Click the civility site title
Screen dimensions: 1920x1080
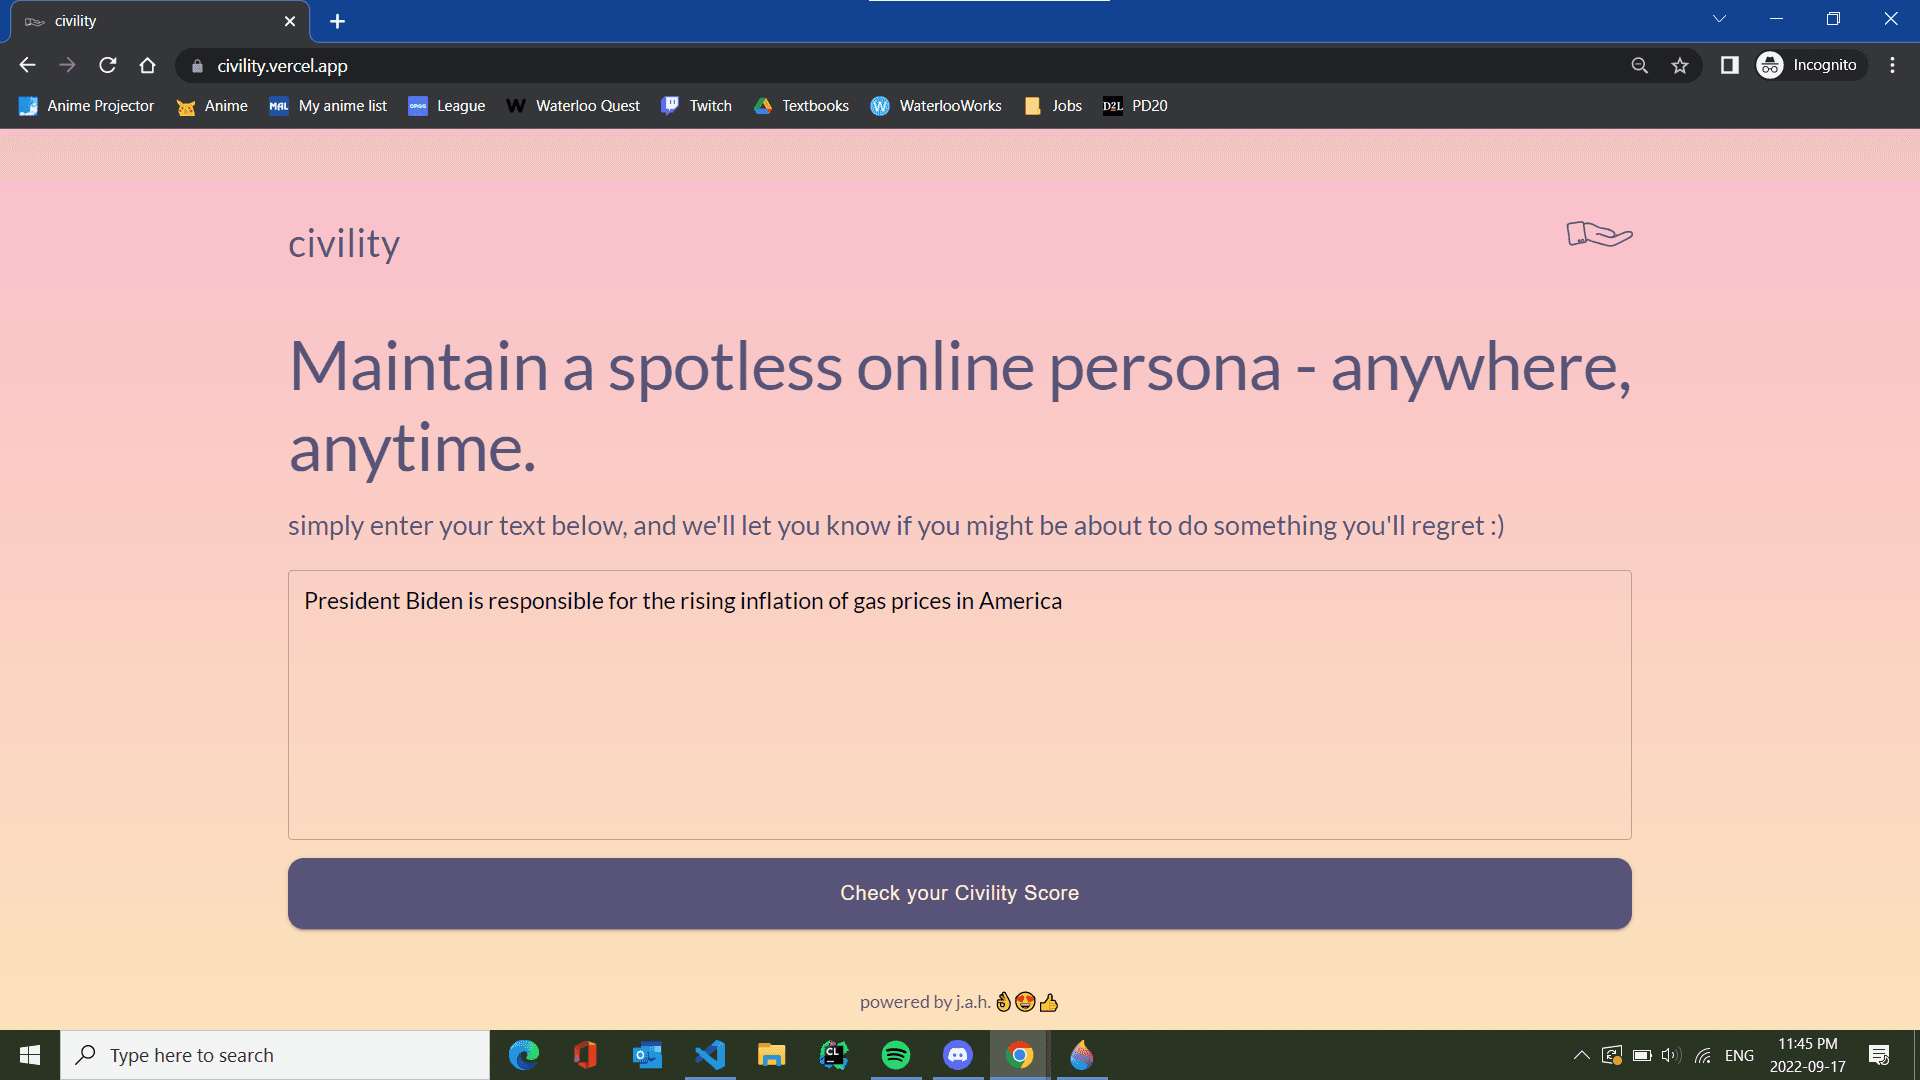click(344, 244)
